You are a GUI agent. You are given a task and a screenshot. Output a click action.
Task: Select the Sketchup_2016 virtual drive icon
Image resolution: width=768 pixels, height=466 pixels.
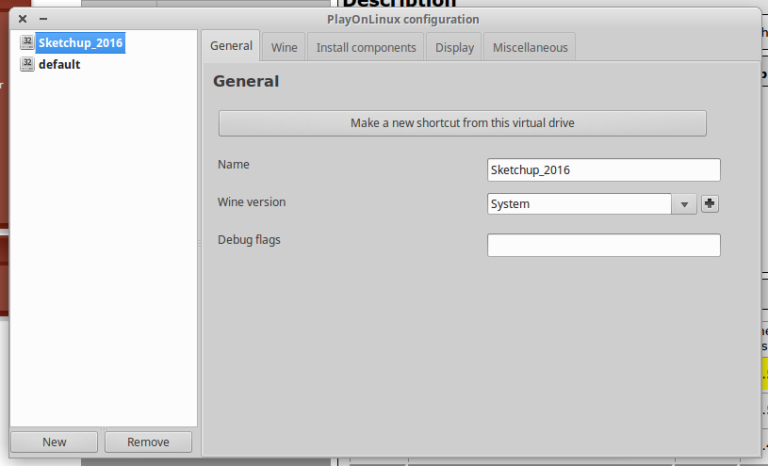pos(27,43)
